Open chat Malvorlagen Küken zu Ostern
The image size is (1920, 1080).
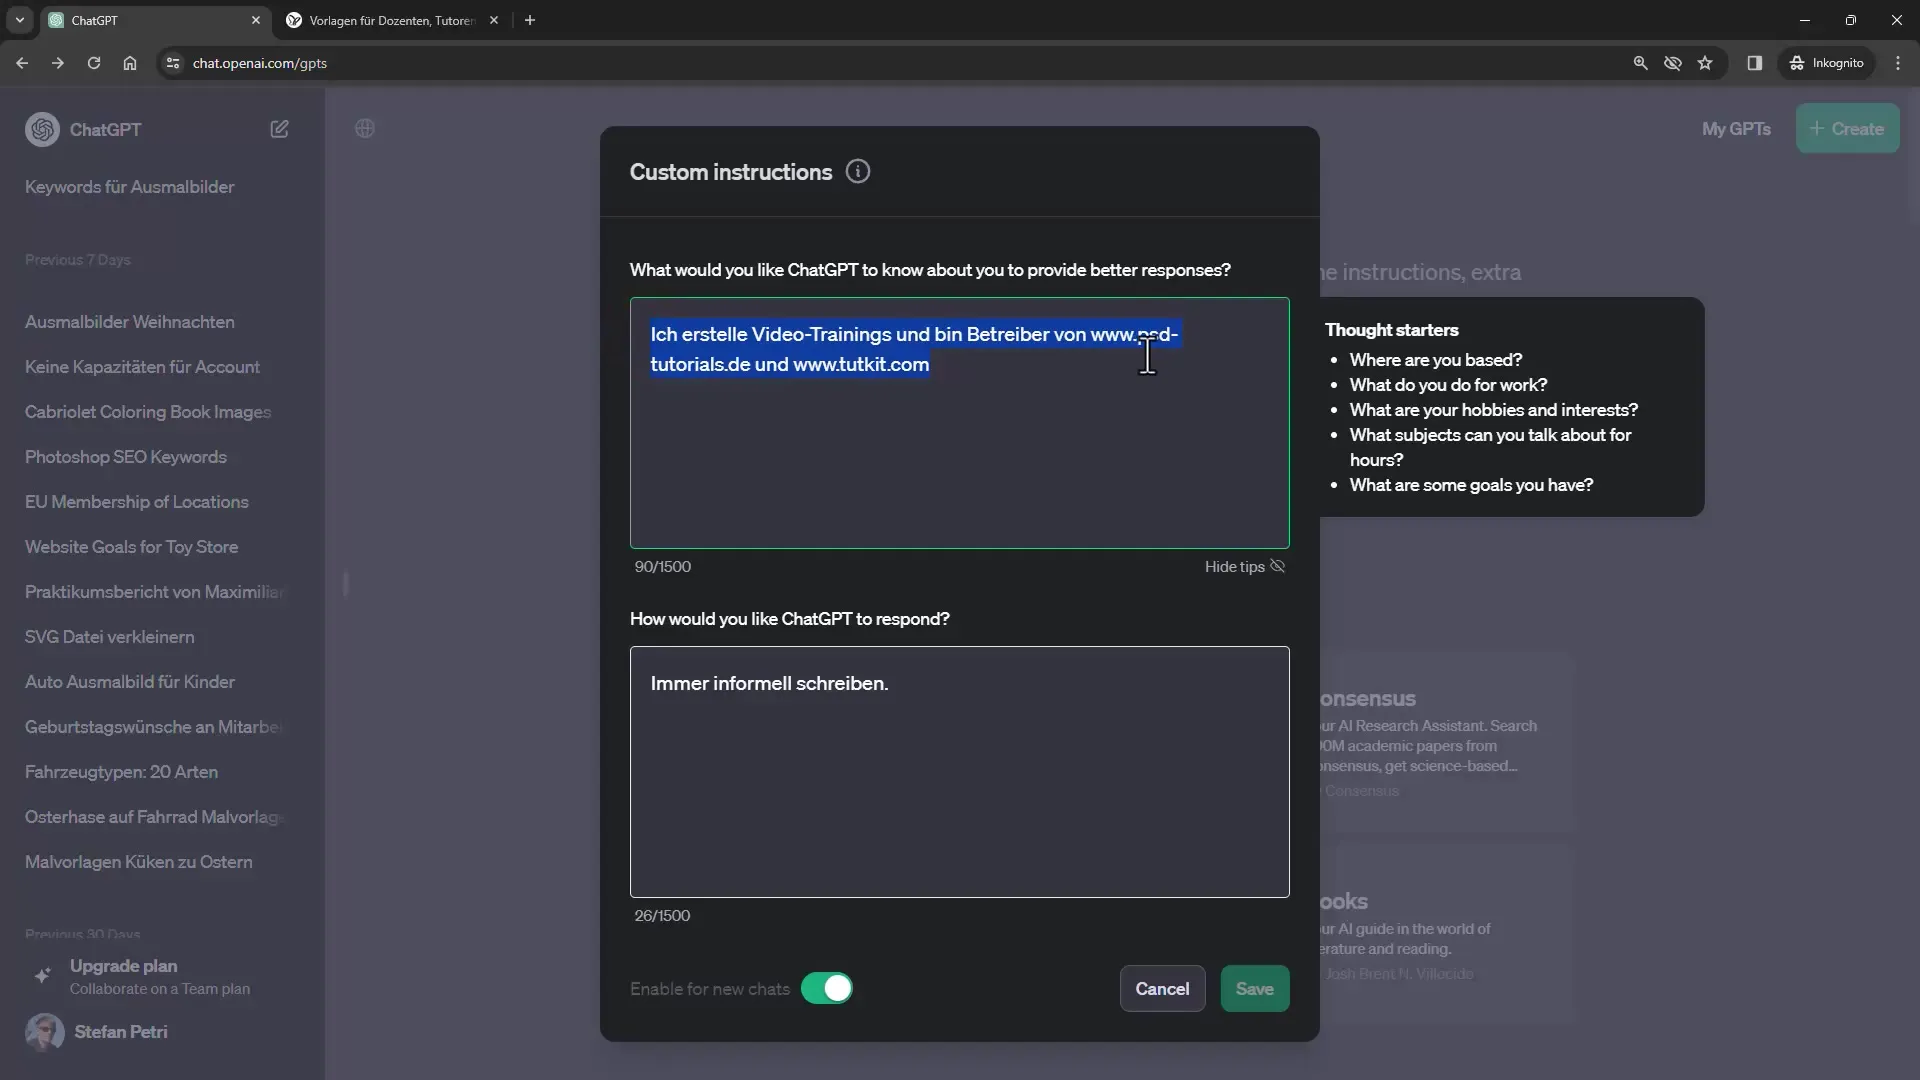139,862
